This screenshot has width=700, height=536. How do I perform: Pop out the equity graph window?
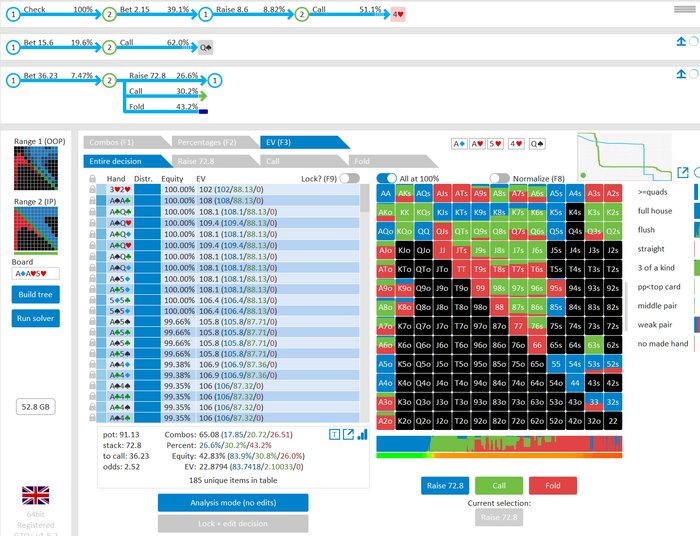(x=683, y=173)
